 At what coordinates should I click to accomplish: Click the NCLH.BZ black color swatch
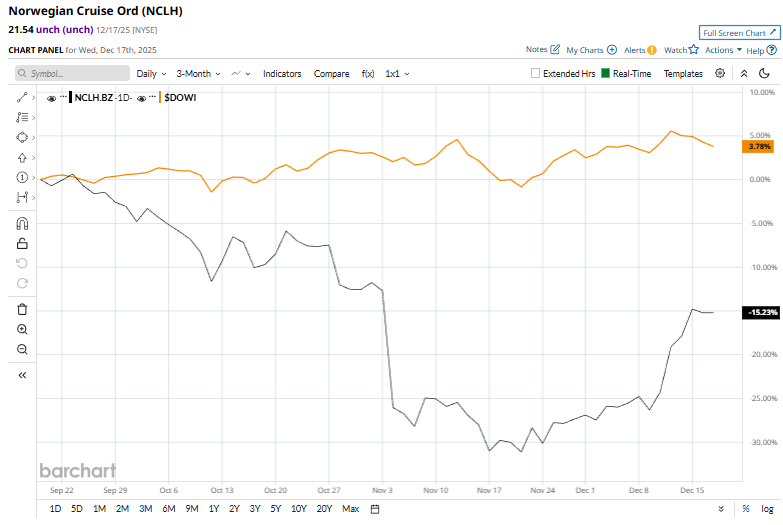70,97
